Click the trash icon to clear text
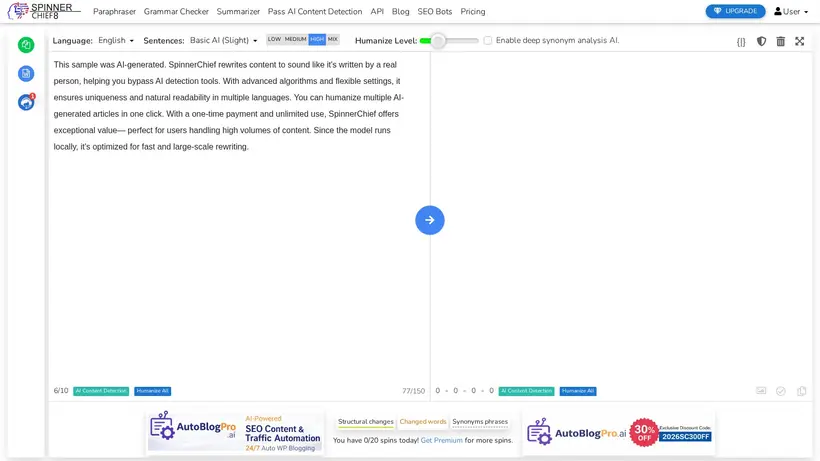Viewport: 820px width, 461px height. (x=780, y=41)
